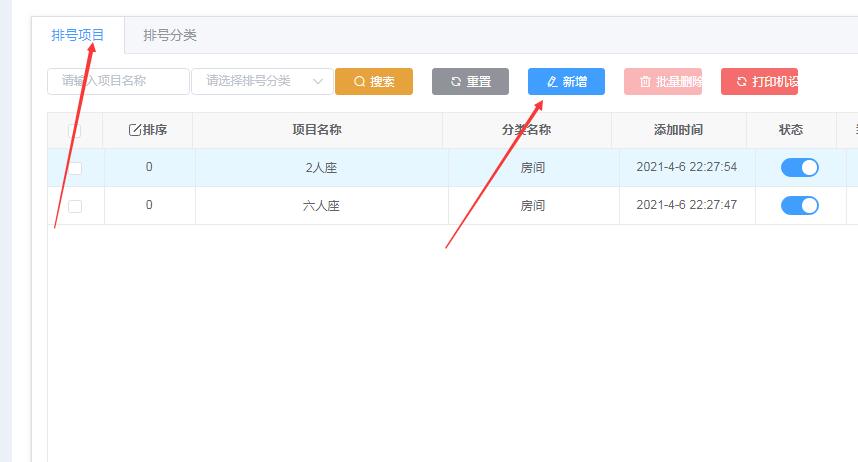Click the 分类名称 column header
Viewport: 858px width, 462px height.
click(x=526, y=130)
